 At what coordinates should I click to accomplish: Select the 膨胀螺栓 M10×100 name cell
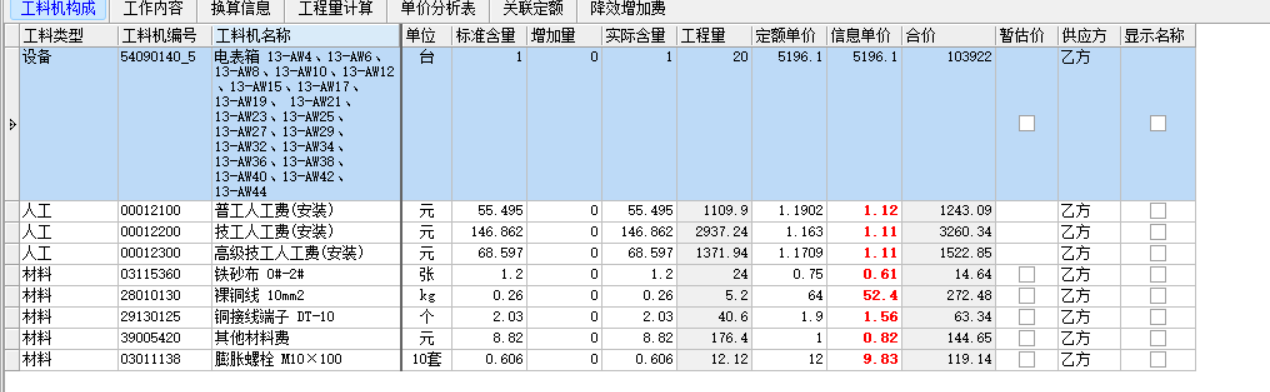[x=306, y=359]
